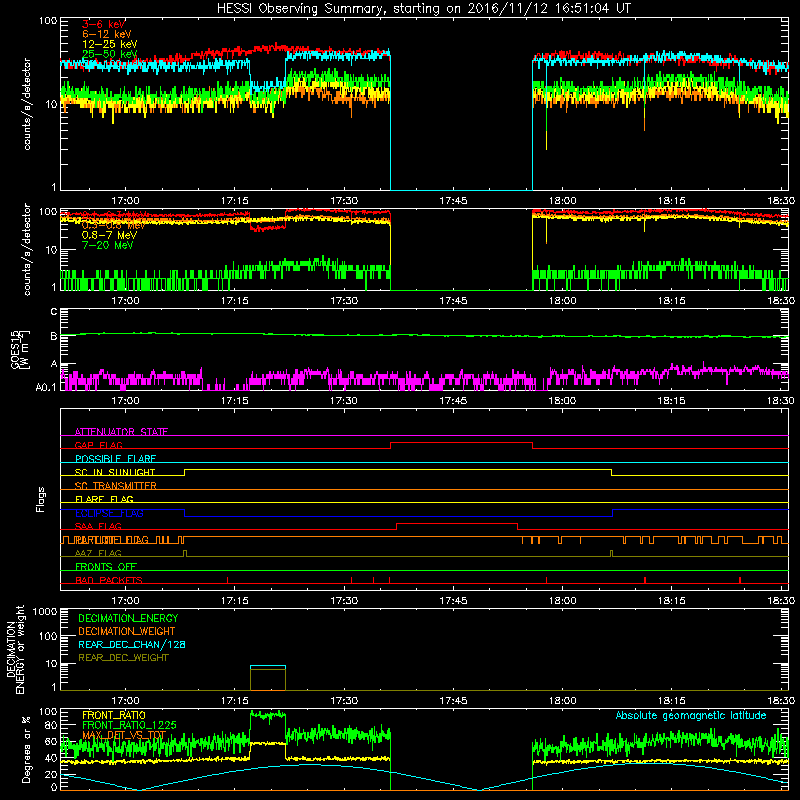Select the SC_TRANSMITTER flag label
The width and height of the screenshot is (800, 800).
coord(116,486)
